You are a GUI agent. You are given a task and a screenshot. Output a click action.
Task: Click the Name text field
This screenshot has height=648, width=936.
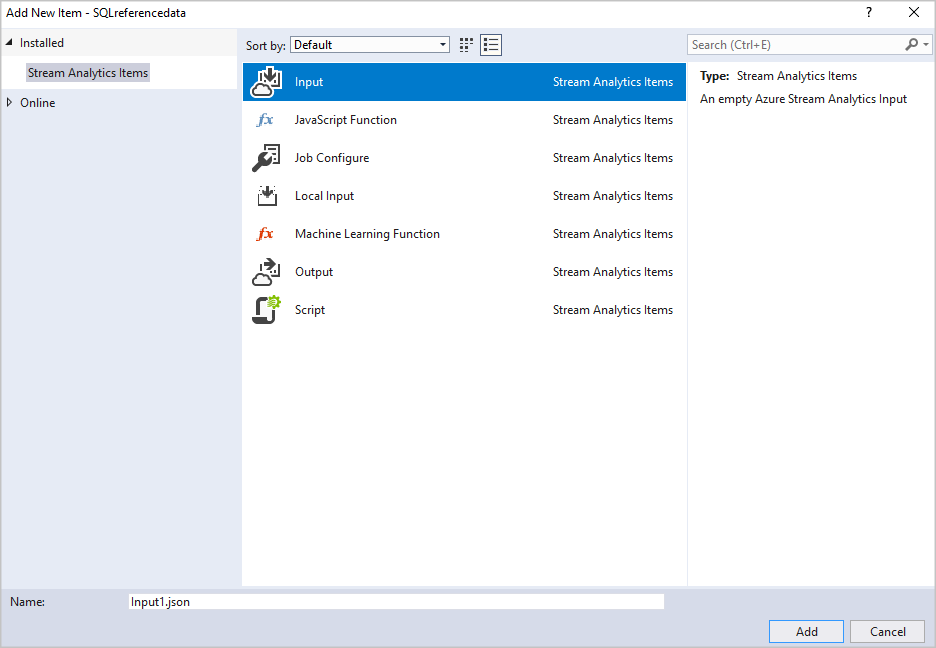click(x=396, y=602)
